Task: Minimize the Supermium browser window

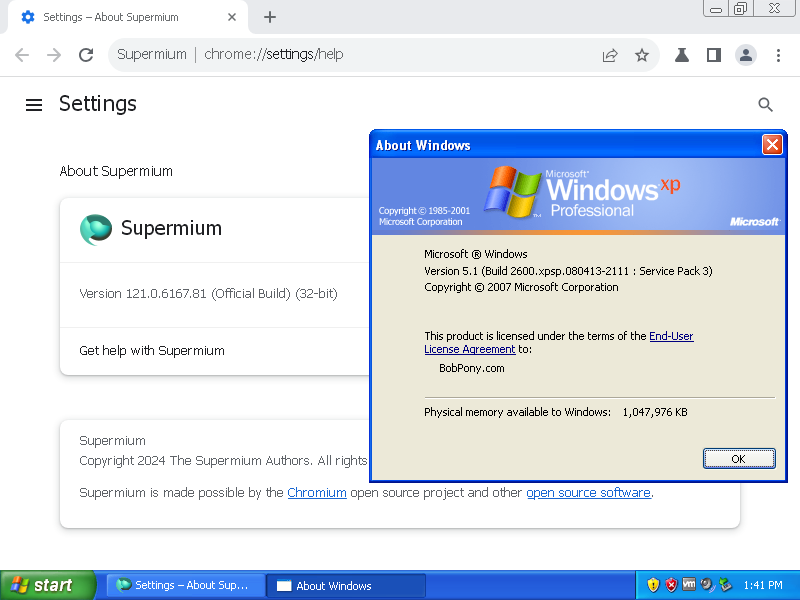Action: (x=716, y=9)
